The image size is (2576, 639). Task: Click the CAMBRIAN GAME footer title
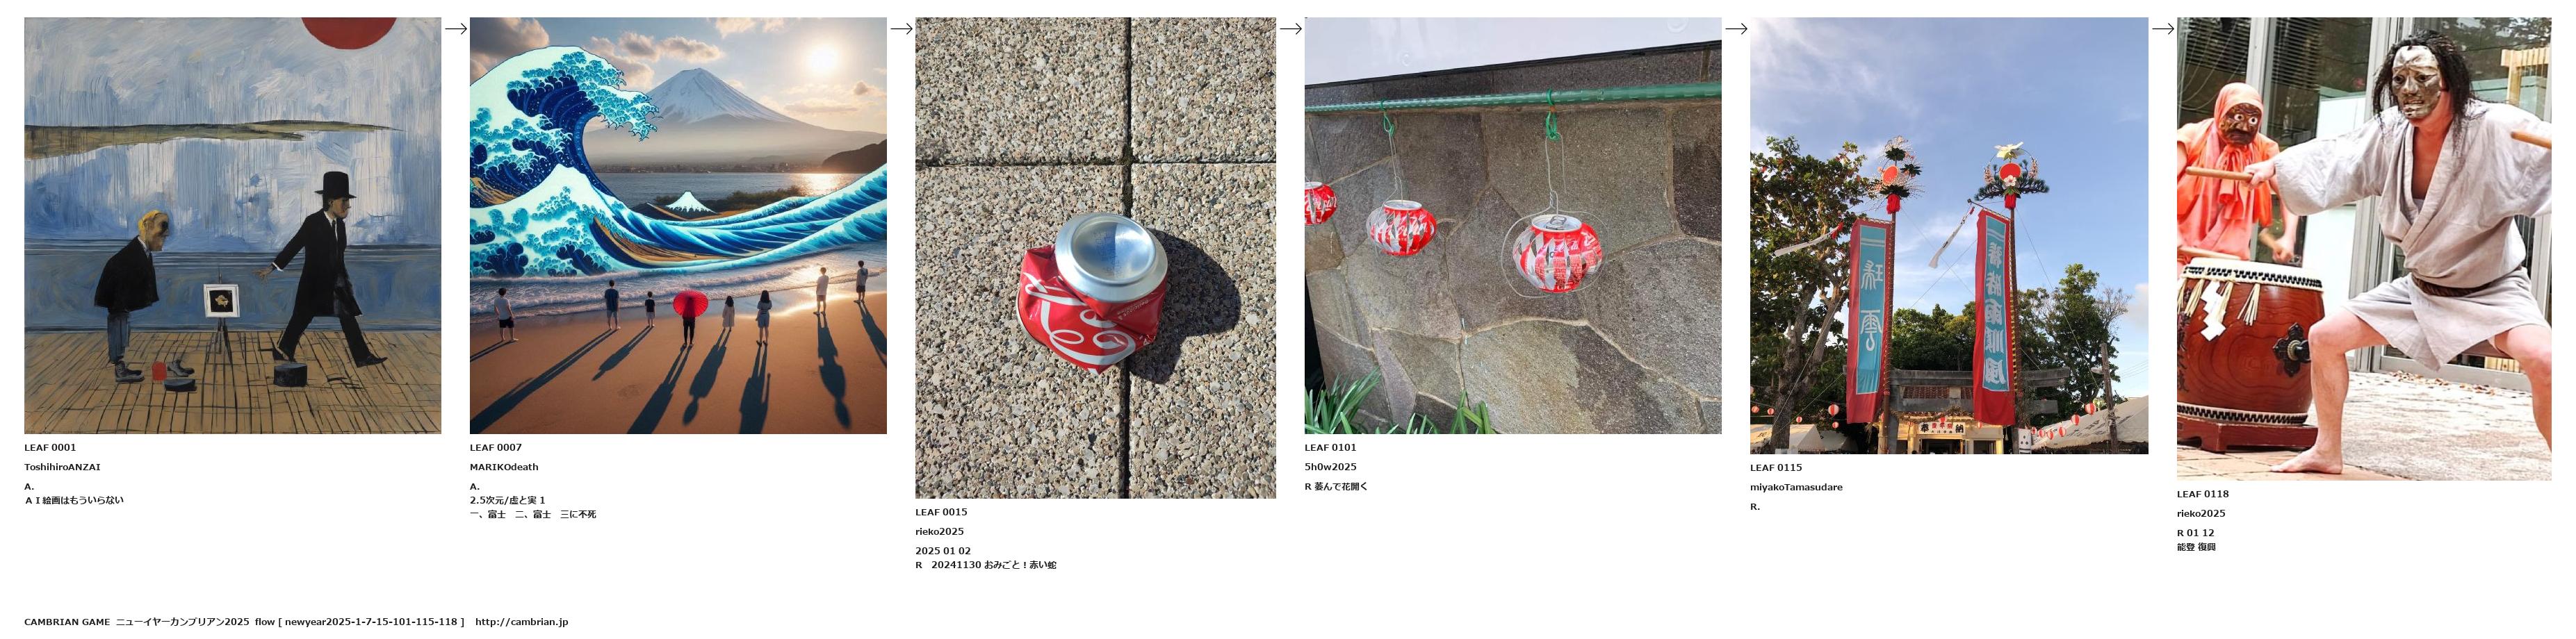(x=67, y=622)
